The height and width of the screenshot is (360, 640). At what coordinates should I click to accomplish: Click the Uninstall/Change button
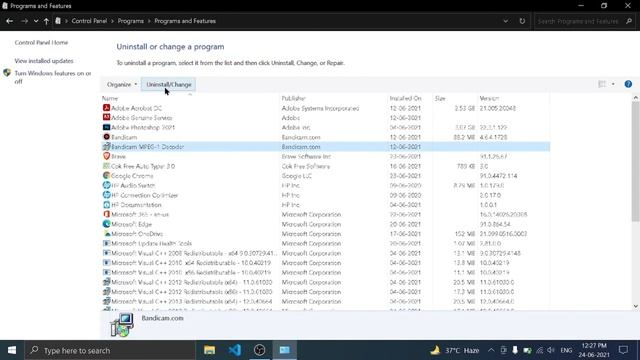169,84
